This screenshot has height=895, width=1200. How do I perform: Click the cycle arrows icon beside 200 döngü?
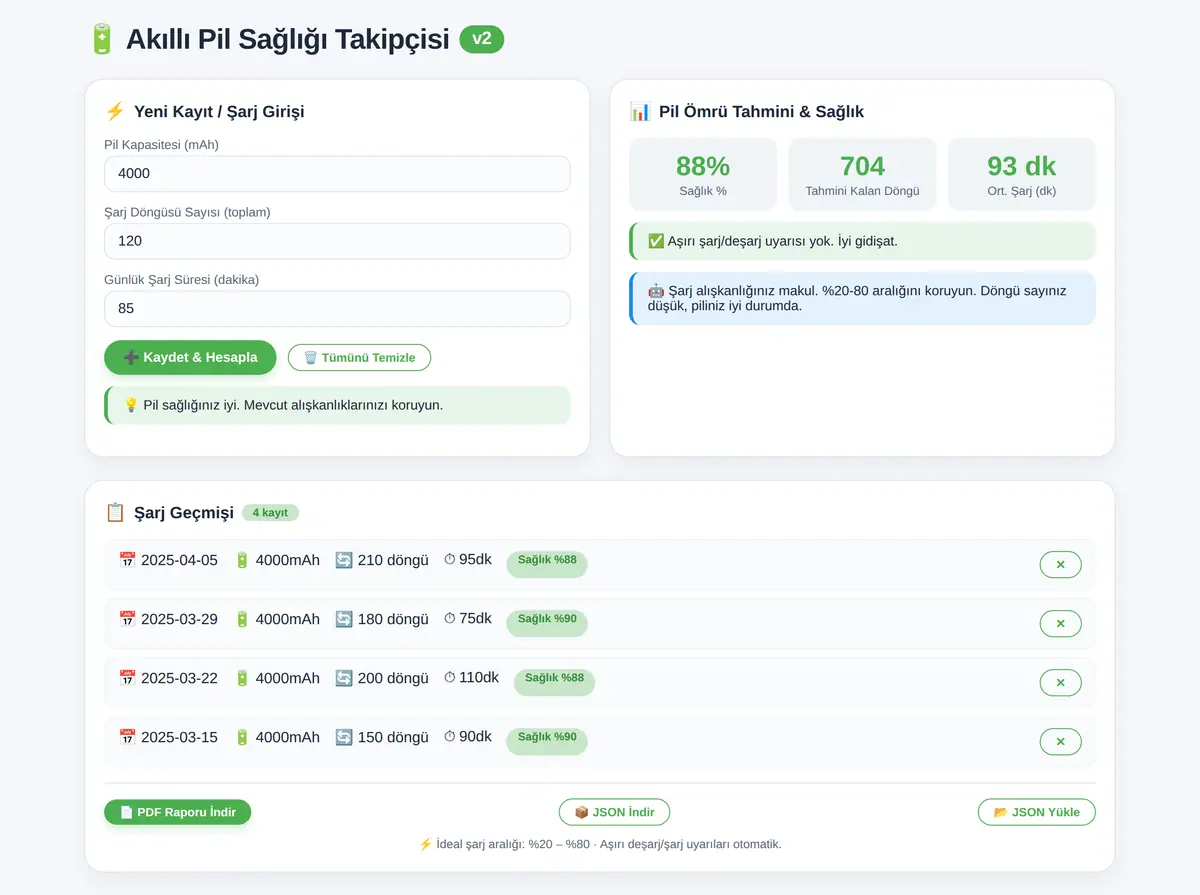(x=344, y=678)
